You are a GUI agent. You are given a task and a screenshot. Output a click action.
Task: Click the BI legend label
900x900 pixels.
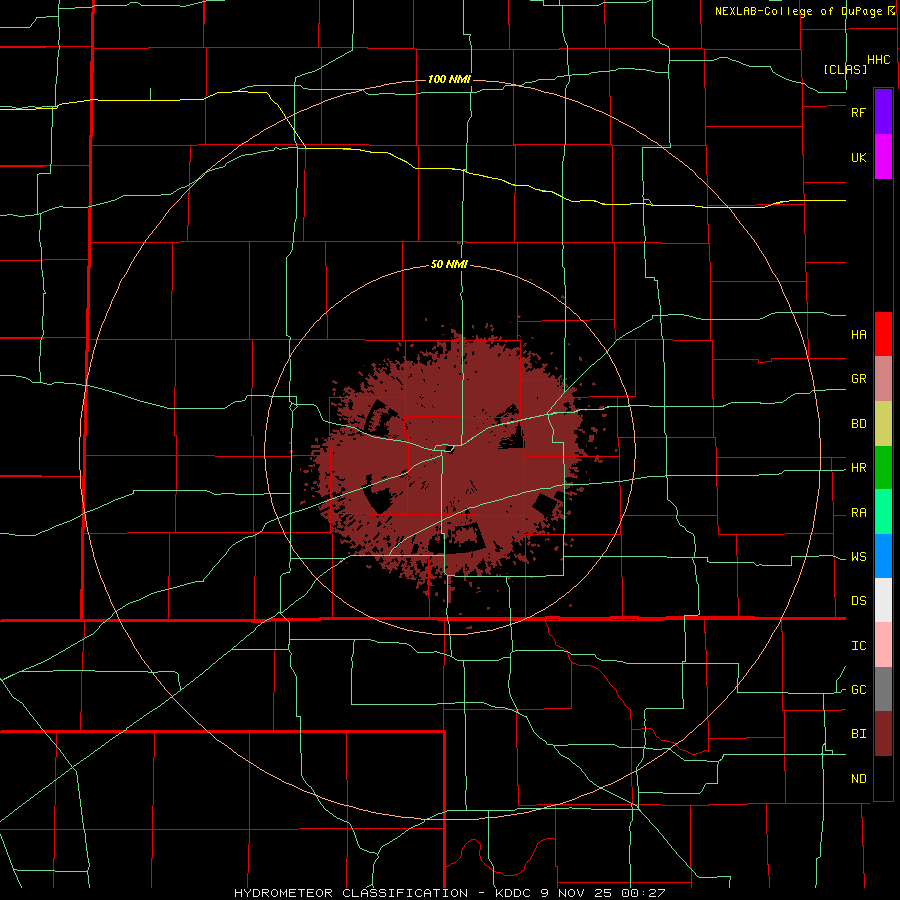858,734
